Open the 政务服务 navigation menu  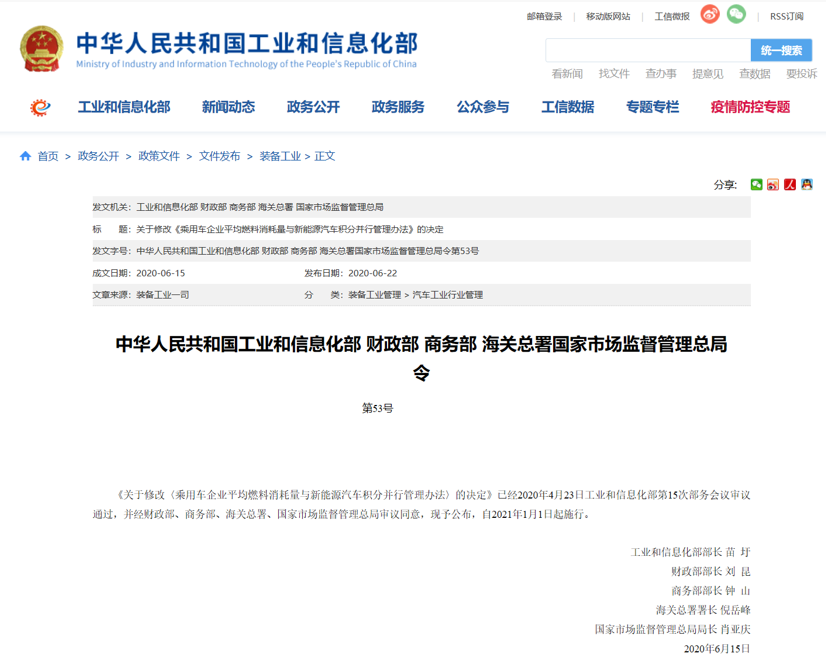click(x=398, y=107)
